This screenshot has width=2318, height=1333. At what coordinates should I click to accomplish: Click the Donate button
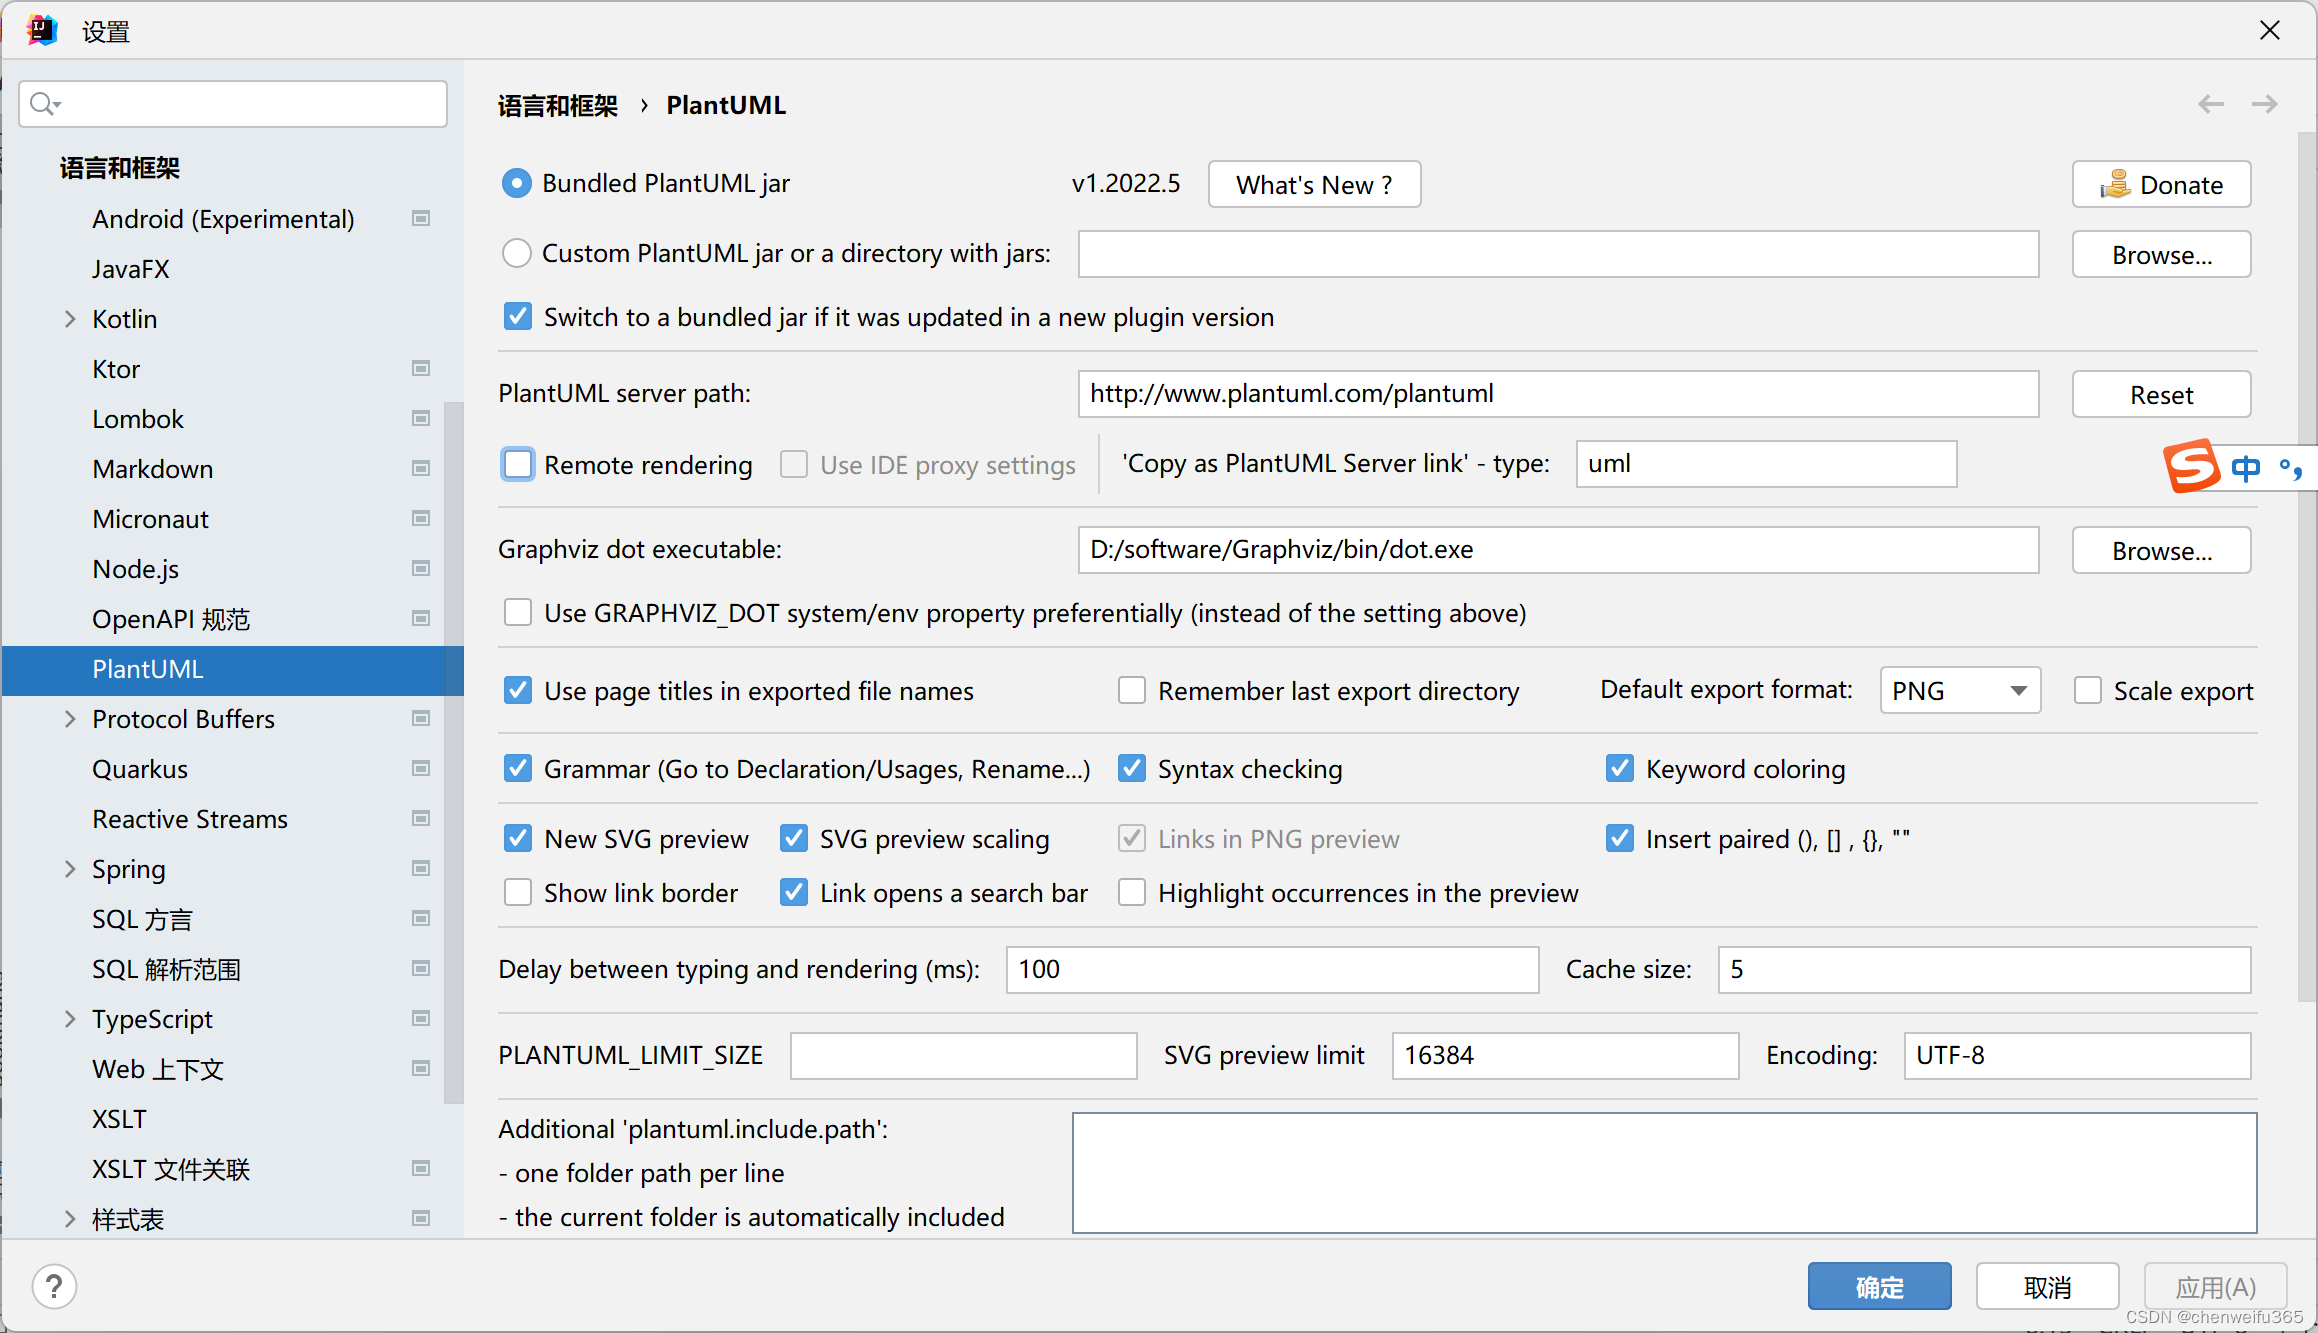[2160, 184]
